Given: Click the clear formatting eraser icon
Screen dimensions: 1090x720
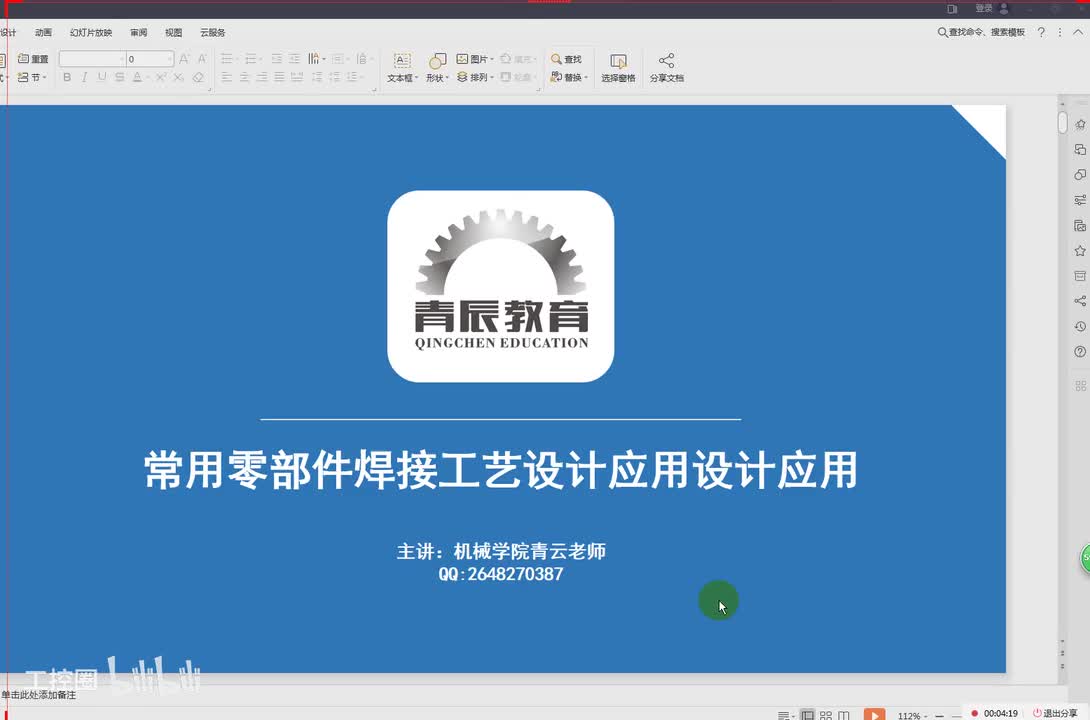Looking at the screenshot, I should (x=198, y=77).
